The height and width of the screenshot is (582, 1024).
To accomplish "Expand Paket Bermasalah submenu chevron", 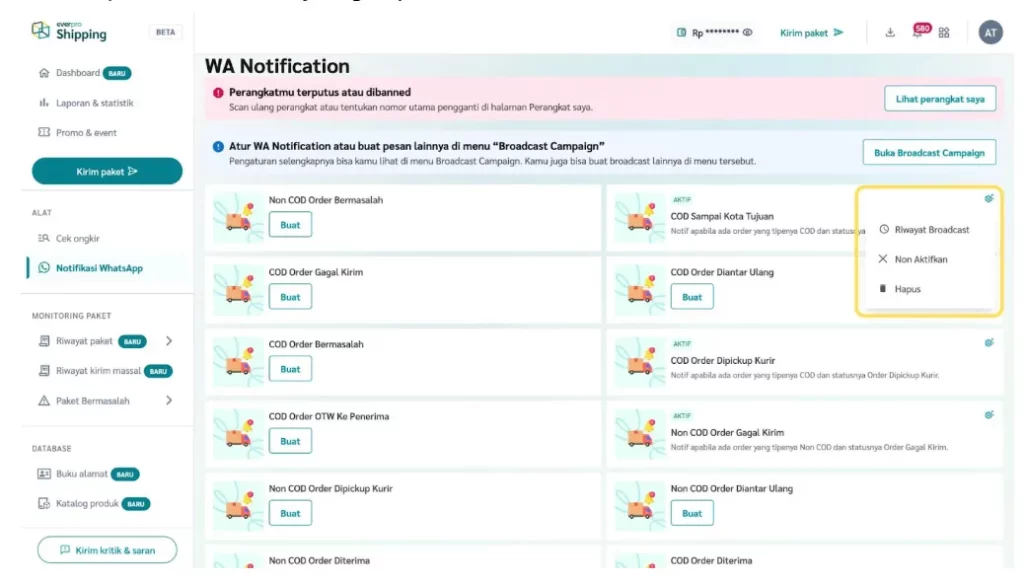I will click(168, 401).
